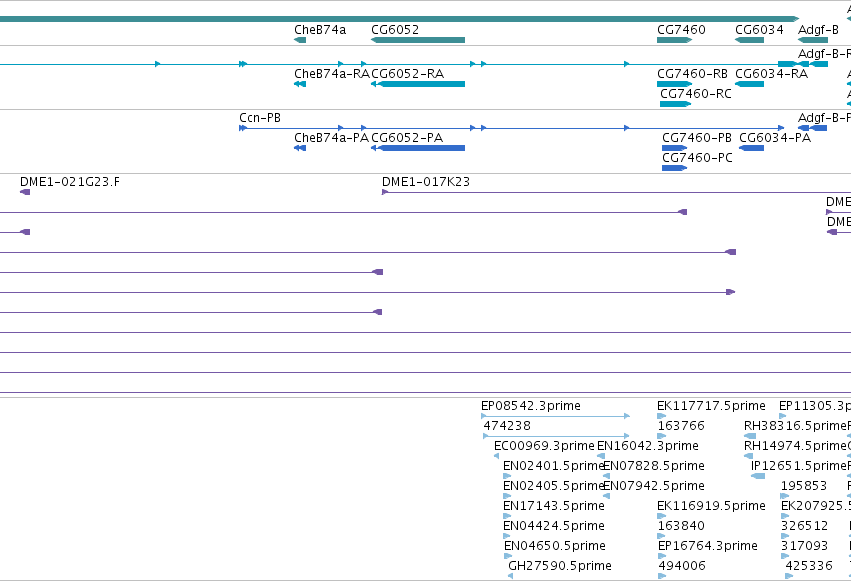Select the CG6034-RA transcript label
The image size is (851, 581).
(x=771, y=74)
